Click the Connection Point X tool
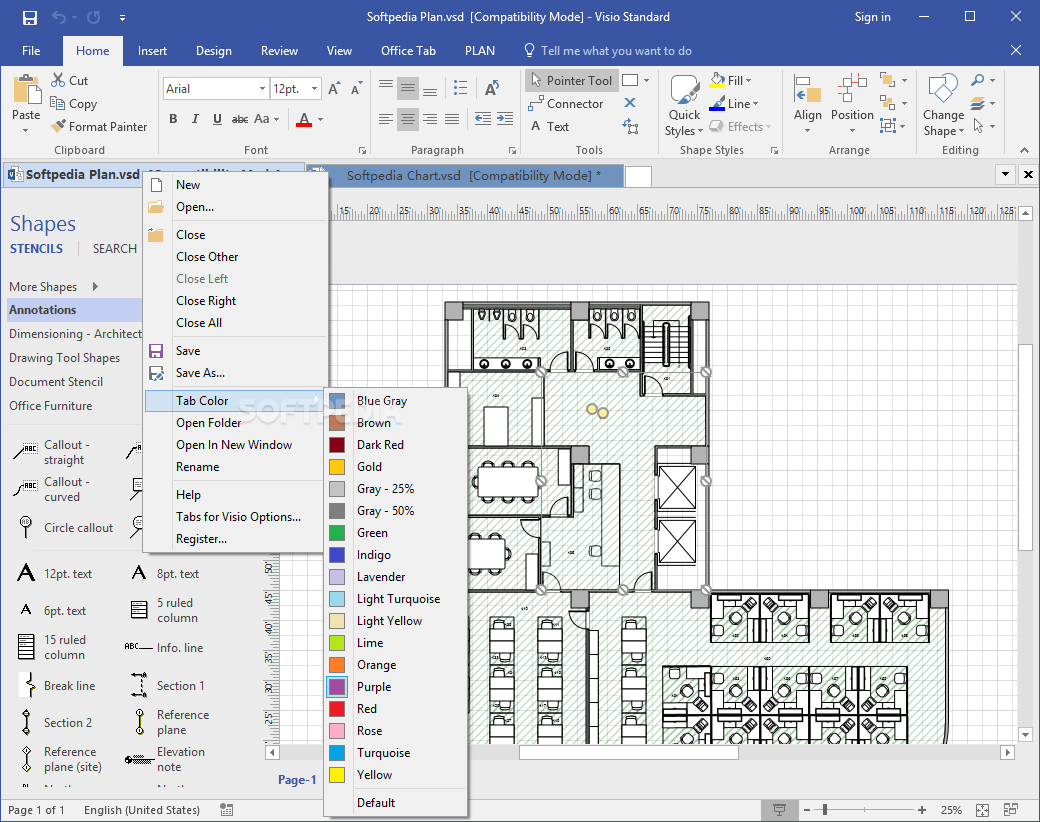The image size is (1040, 822). [x=630, y=103]
